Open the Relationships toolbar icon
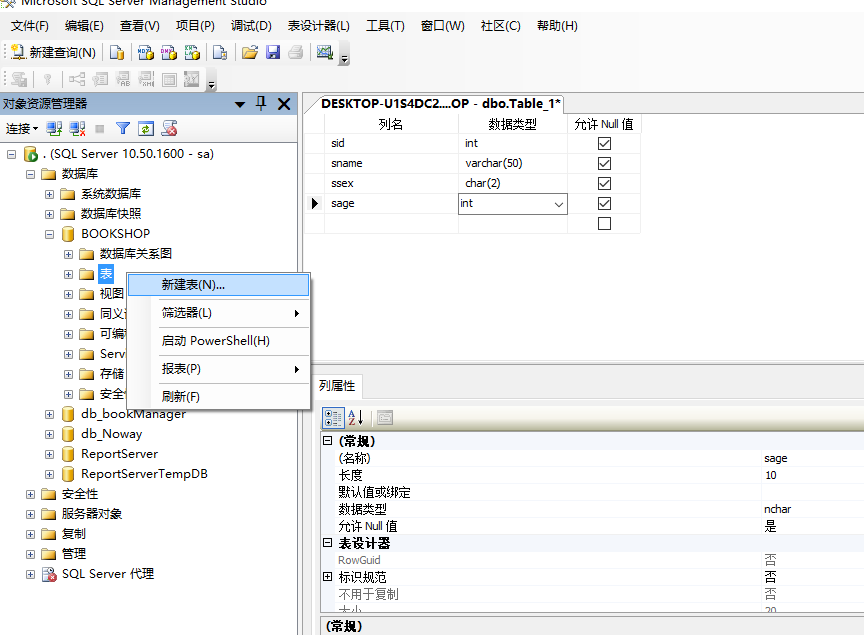The image size is (864, 635). point(77,79)
